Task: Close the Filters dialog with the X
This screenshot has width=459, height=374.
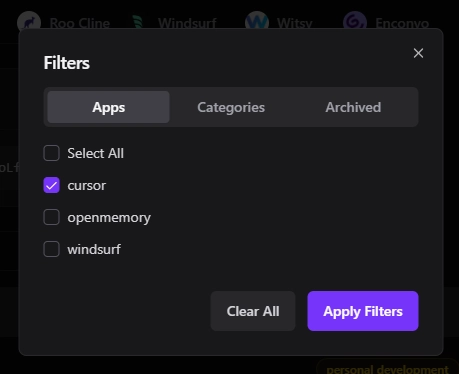Action: click(418, 53)
